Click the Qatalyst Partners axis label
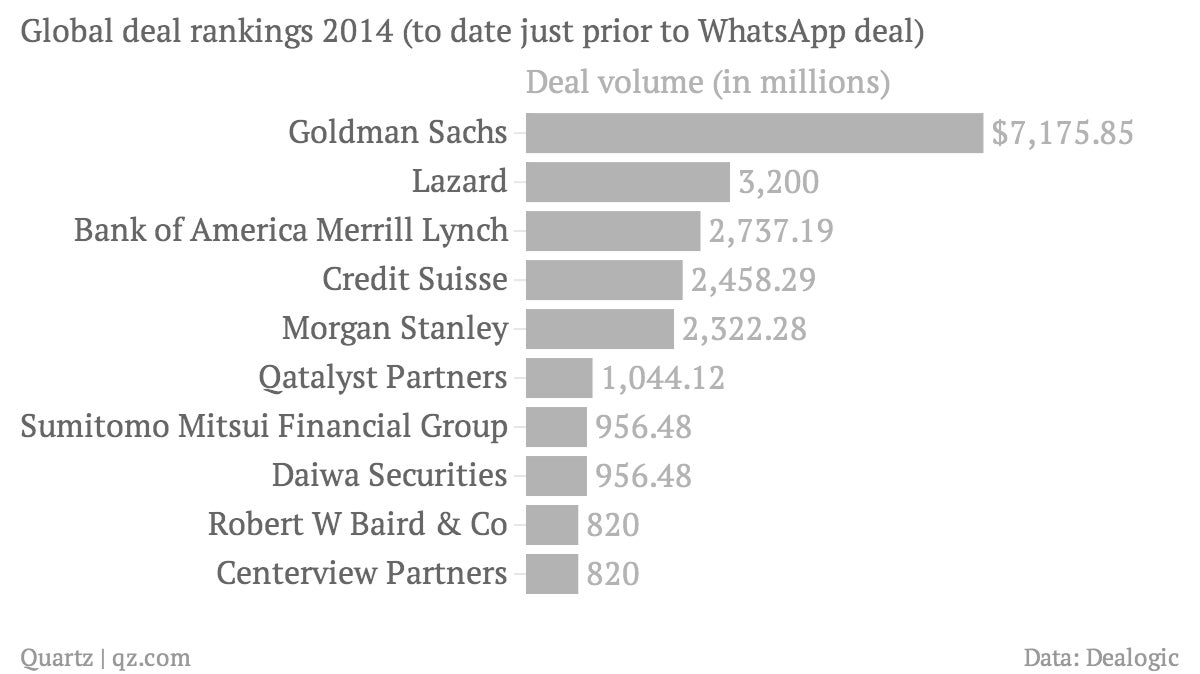1200x674 pixels. (382, 378)
